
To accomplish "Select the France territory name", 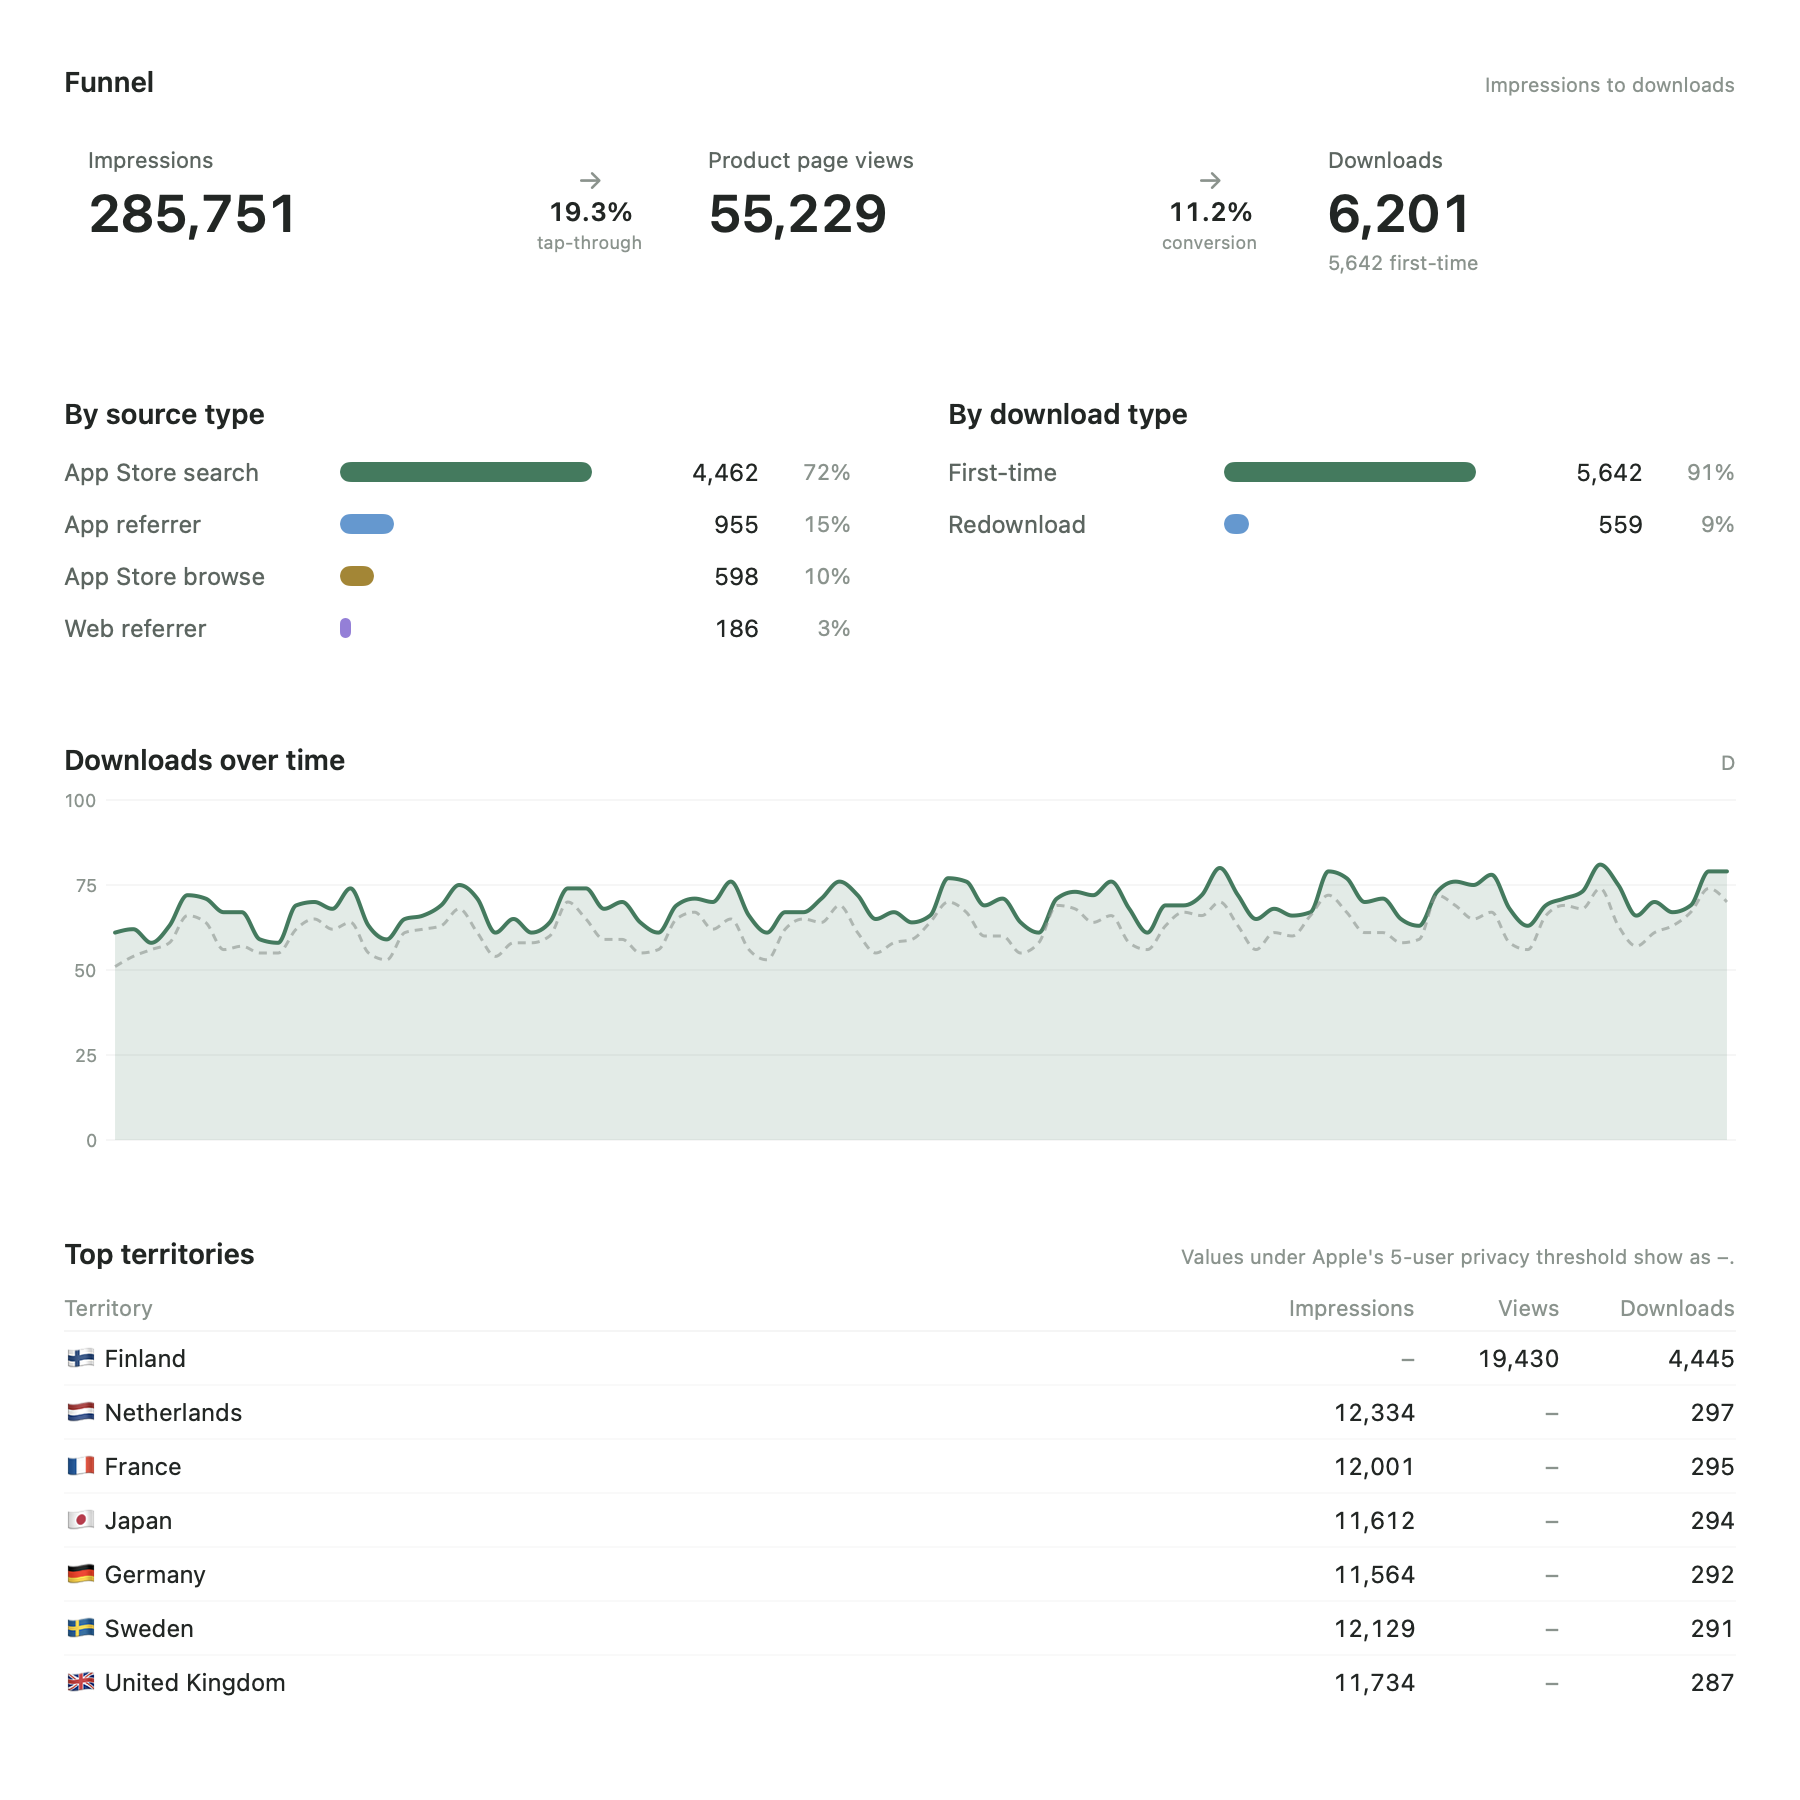I will click(x=143, y=1466).
